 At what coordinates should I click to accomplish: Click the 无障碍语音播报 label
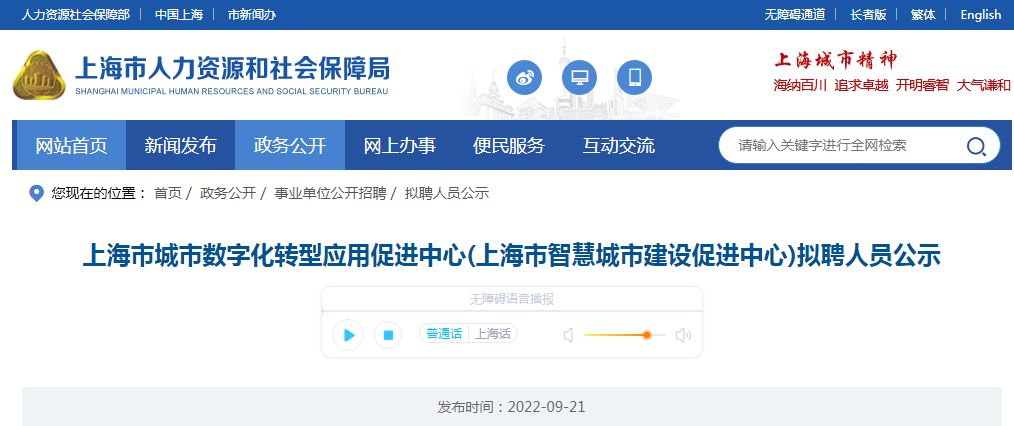(x=512, y=299)
